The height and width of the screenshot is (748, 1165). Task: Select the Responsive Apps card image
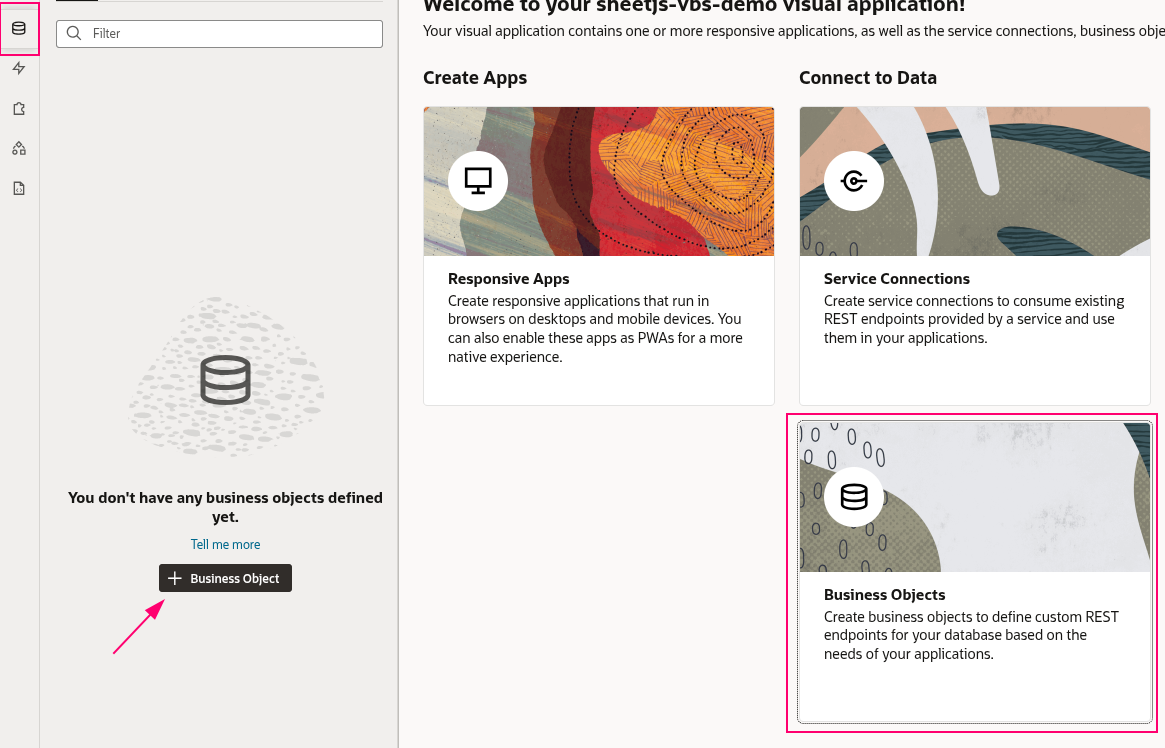pyautogui.click(x=598, y=180)
